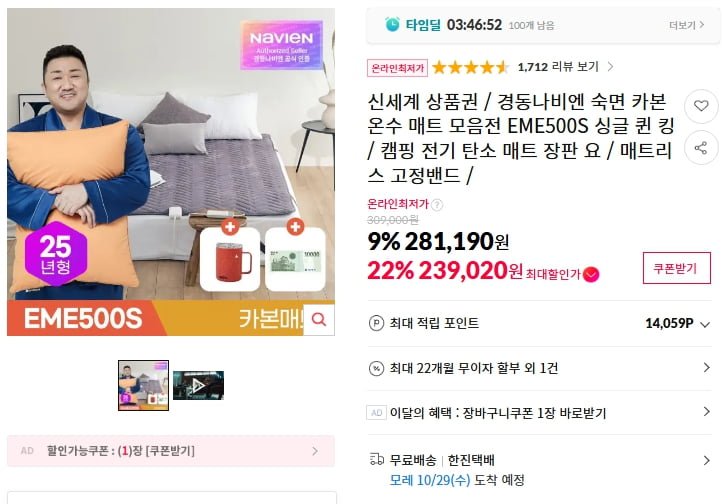Viewport: 722px width, 504px height.
Task: Open the 할인가능쿠폰 (1)장 coupon banner
Action: click(171, 451)
